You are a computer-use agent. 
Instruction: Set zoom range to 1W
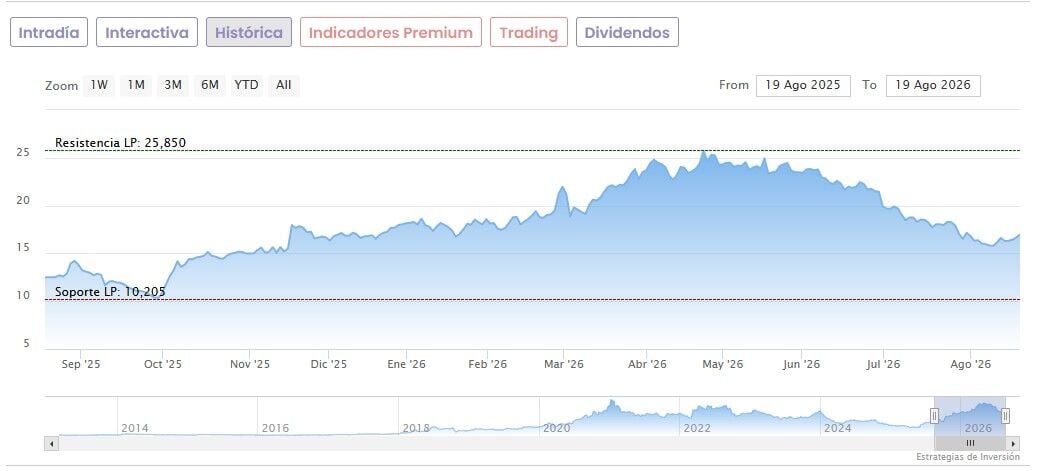click(x=99, y=85)
